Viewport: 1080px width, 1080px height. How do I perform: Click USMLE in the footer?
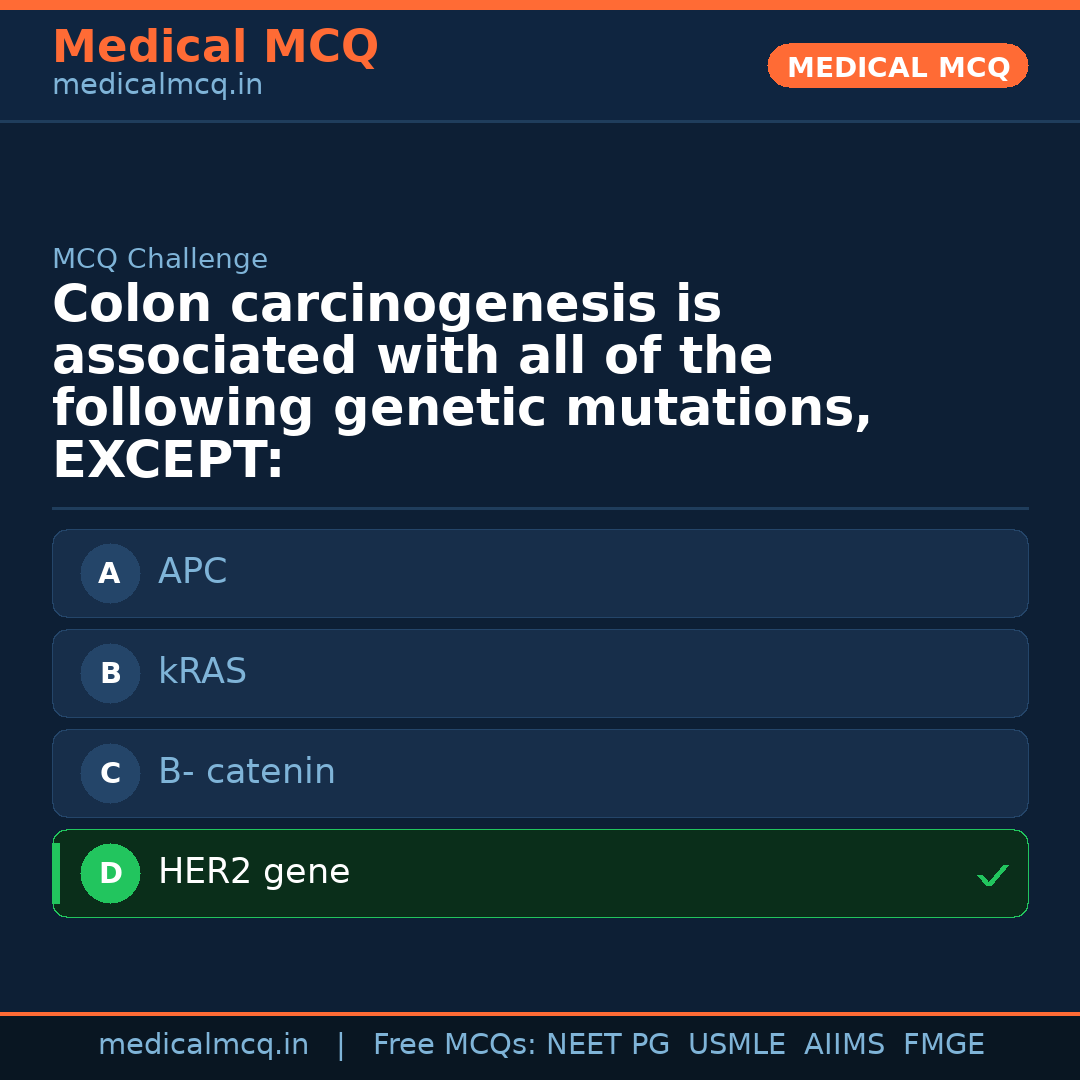736,1045
